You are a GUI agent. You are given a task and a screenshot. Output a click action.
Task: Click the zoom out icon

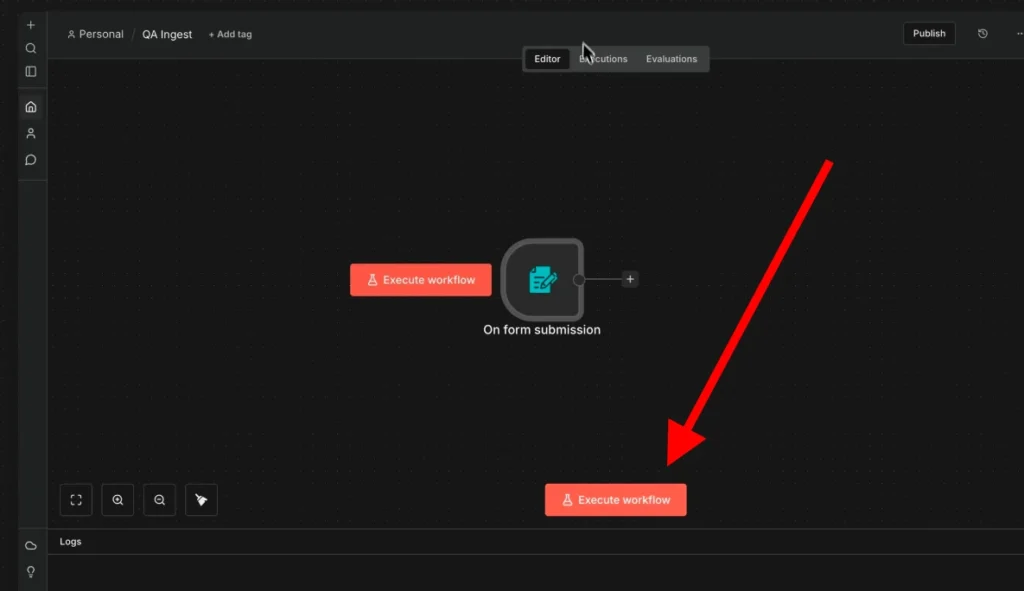click(159, 499)
